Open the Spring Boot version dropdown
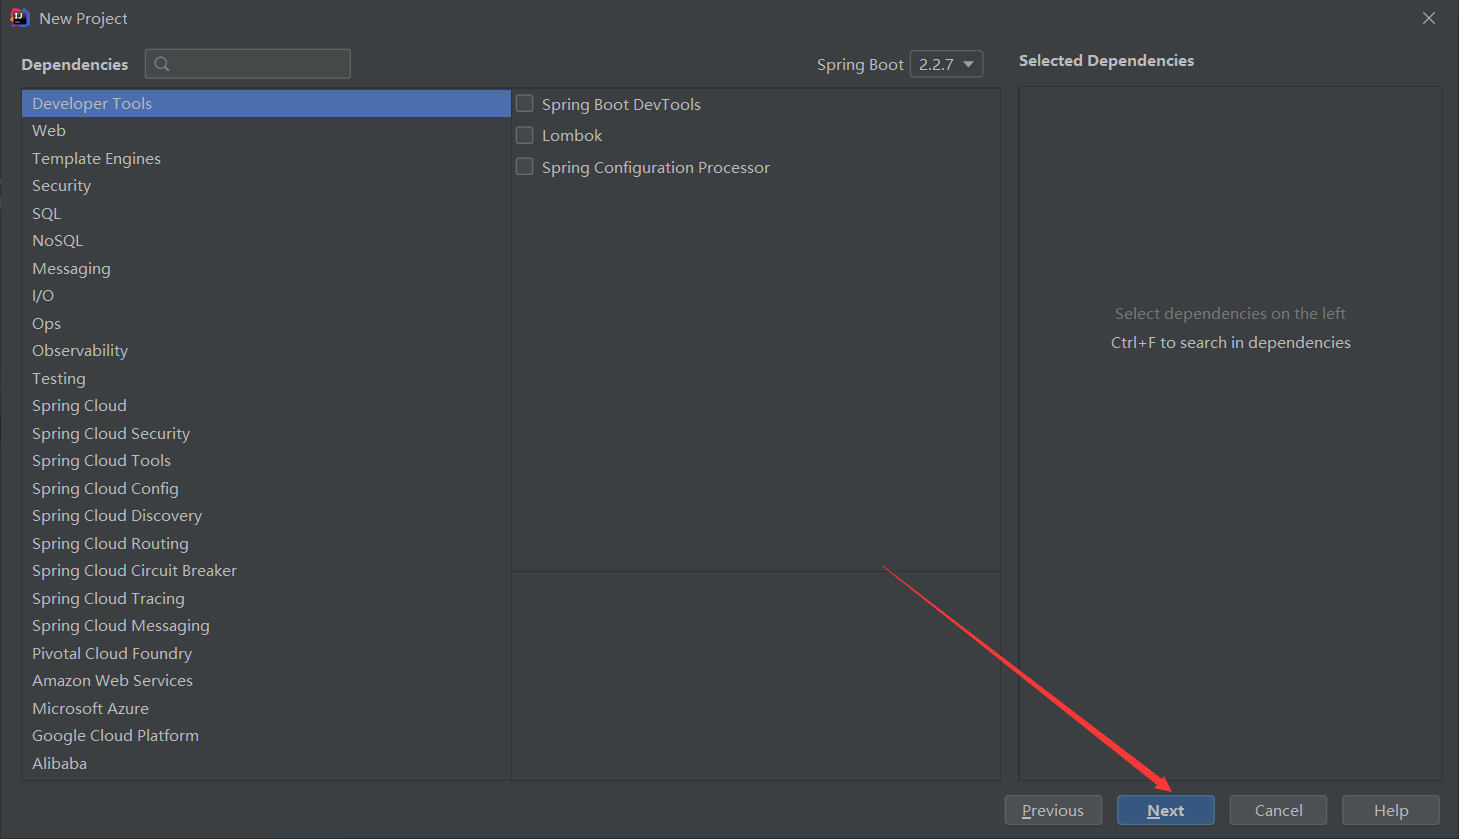Image resolution: width=1459 pixels, height=839 pixels. coord(946,64)
